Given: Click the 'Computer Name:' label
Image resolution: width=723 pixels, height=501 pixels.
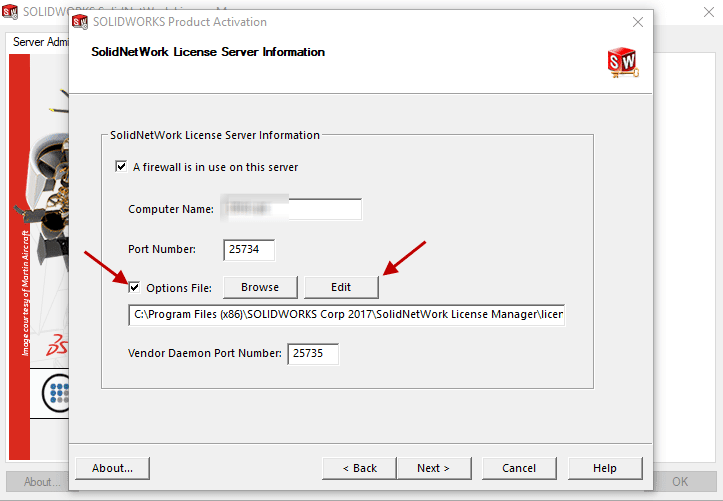Looking at the screenshot, I should pos(171,209).
